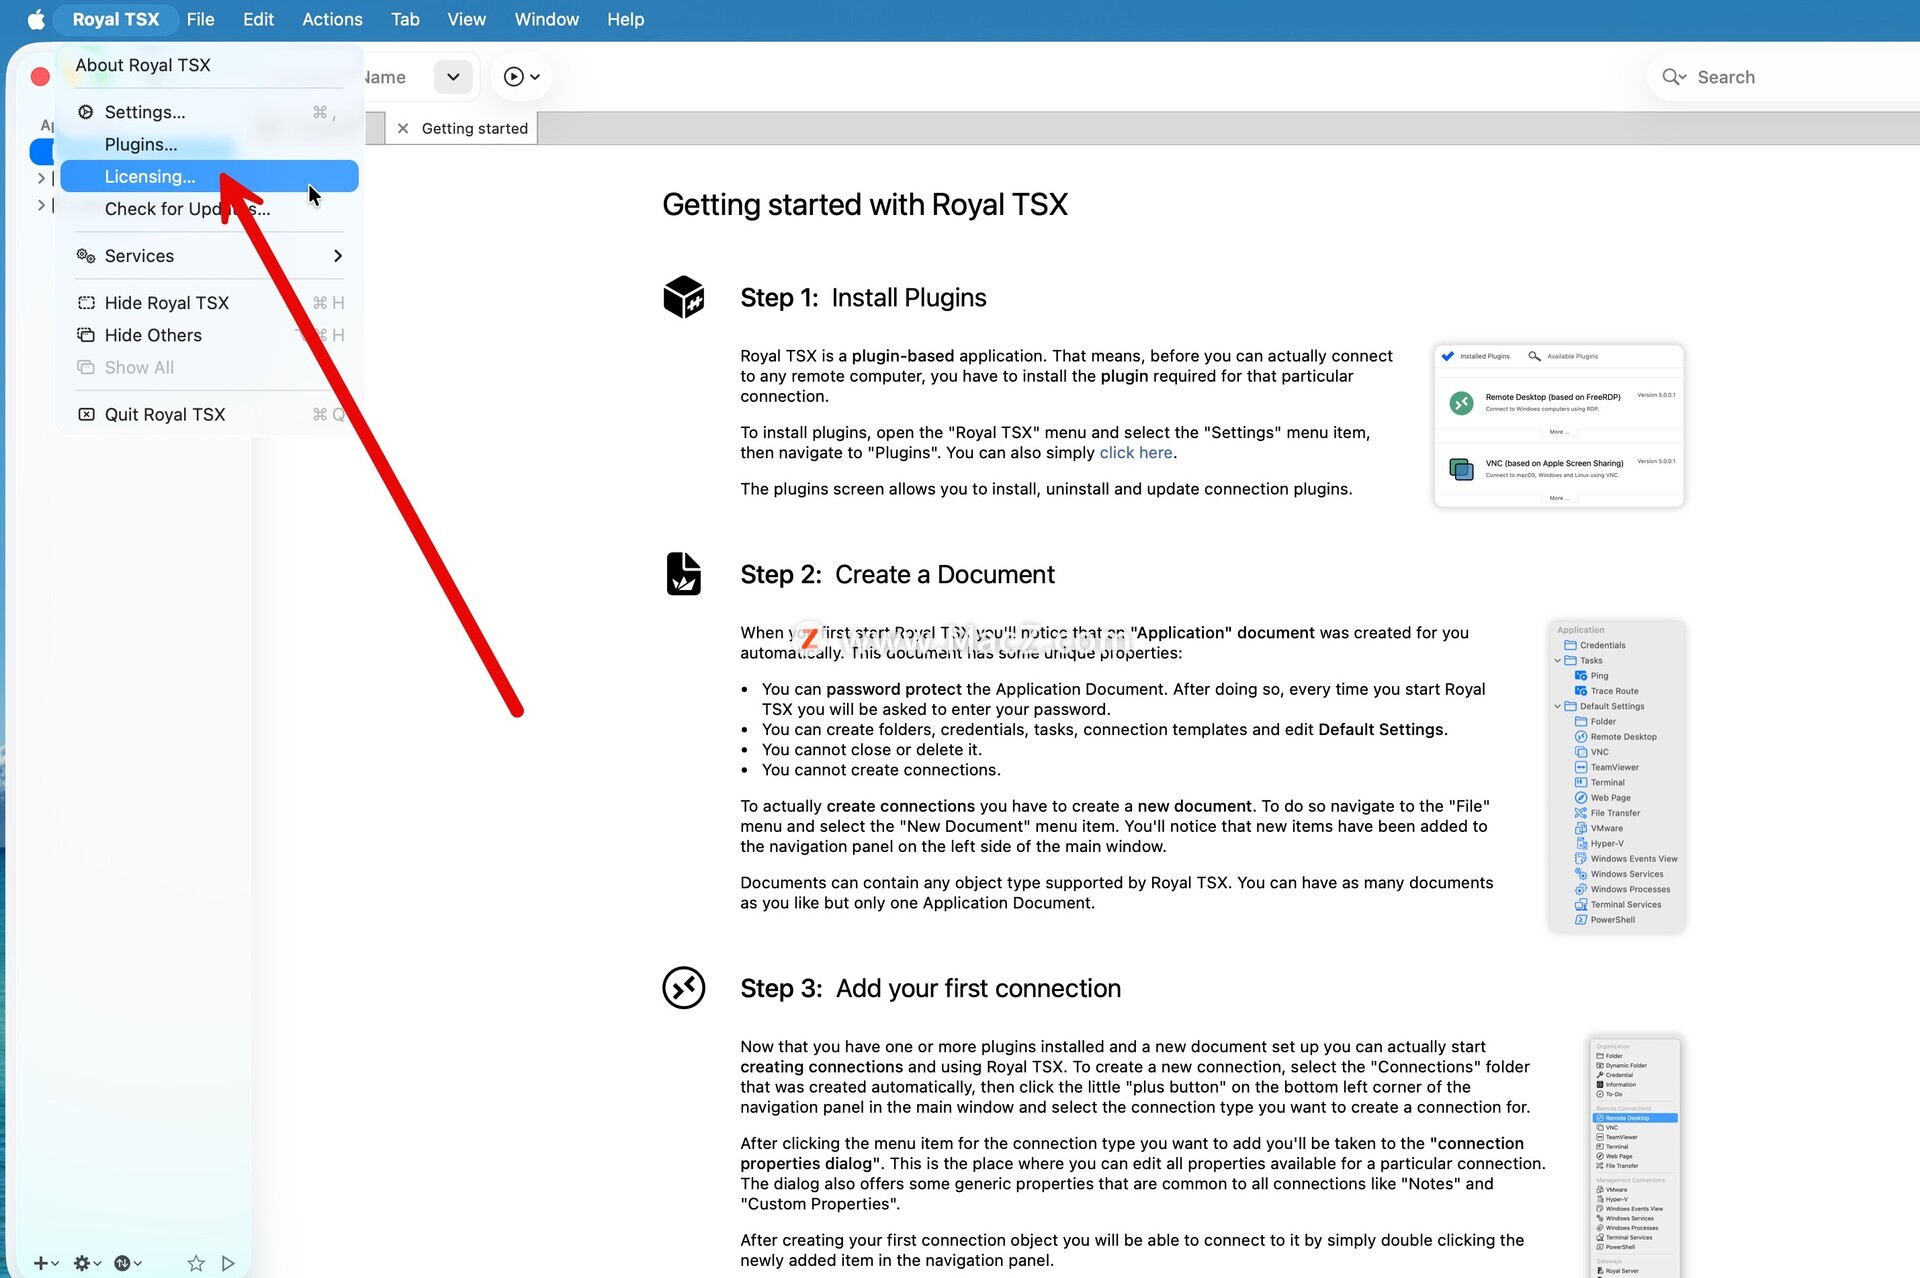Image resolution: width=1920 pixels, height=1278 pixels.
Task: Open the name dropdown chevron in toolbar
Action: [453, 77]
